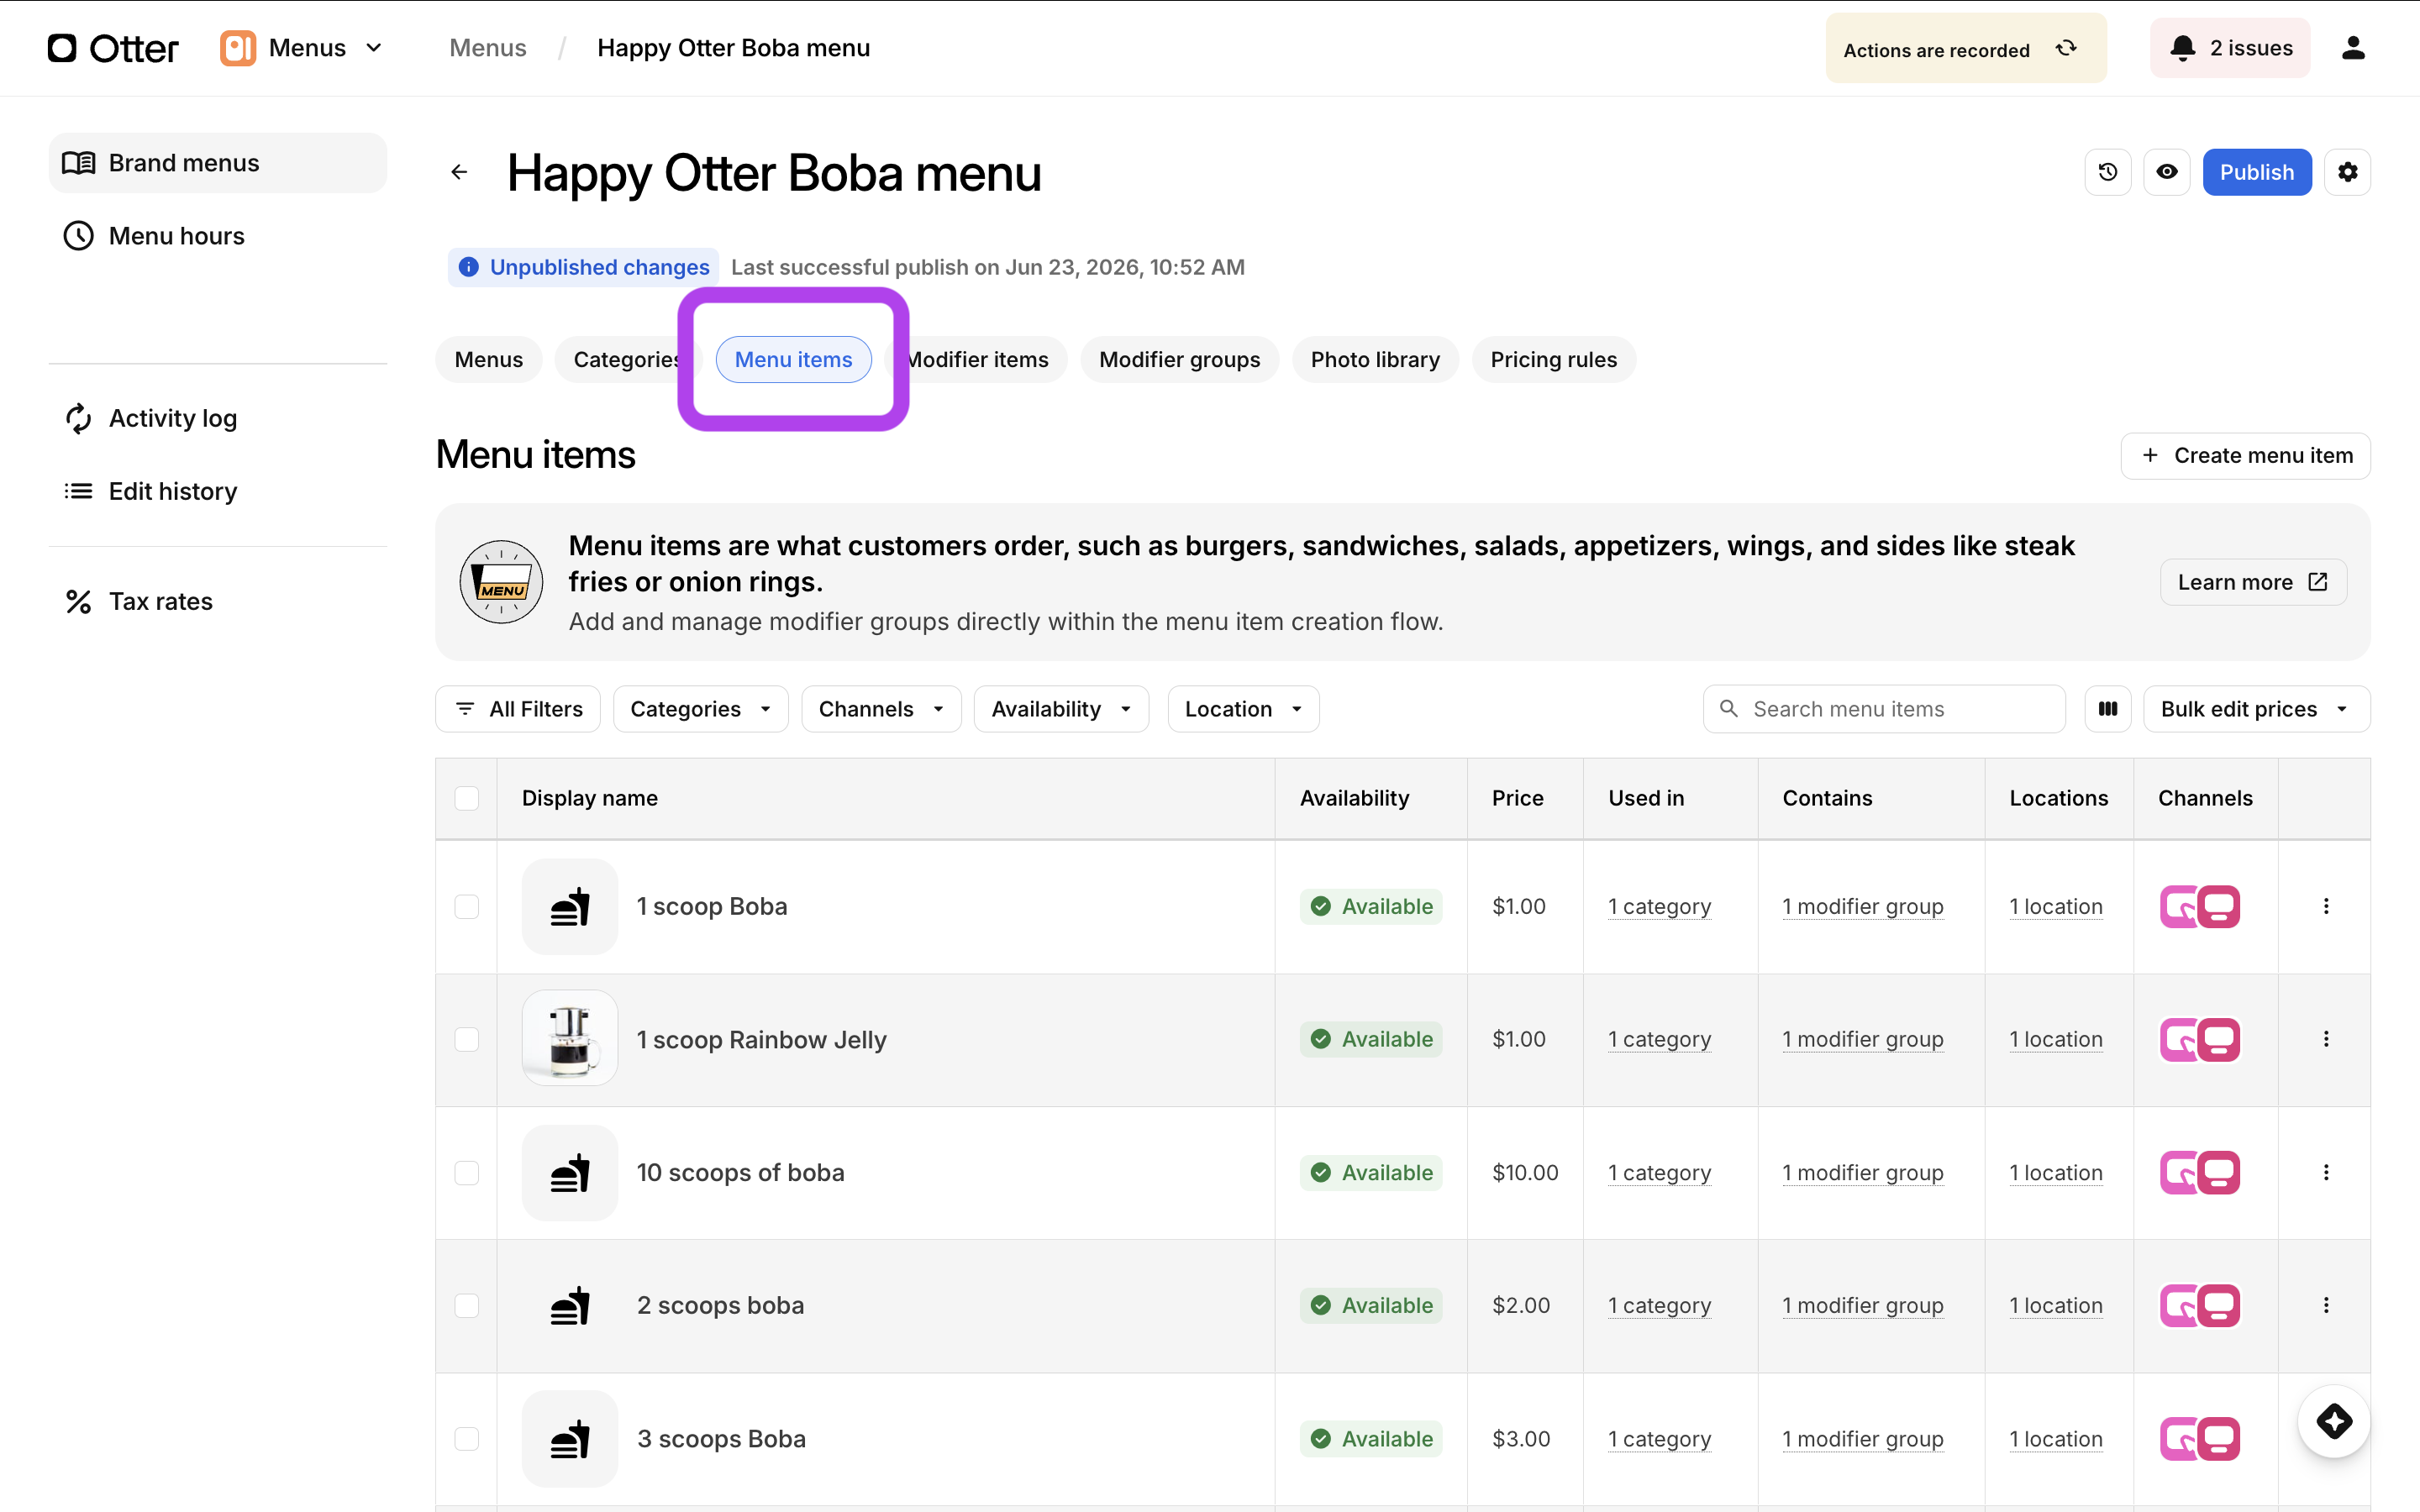The width and height of the screenshot is (2420, 1512).
Task: Open more options for 10 scoops of boba
Action: click(2326, 1172)
